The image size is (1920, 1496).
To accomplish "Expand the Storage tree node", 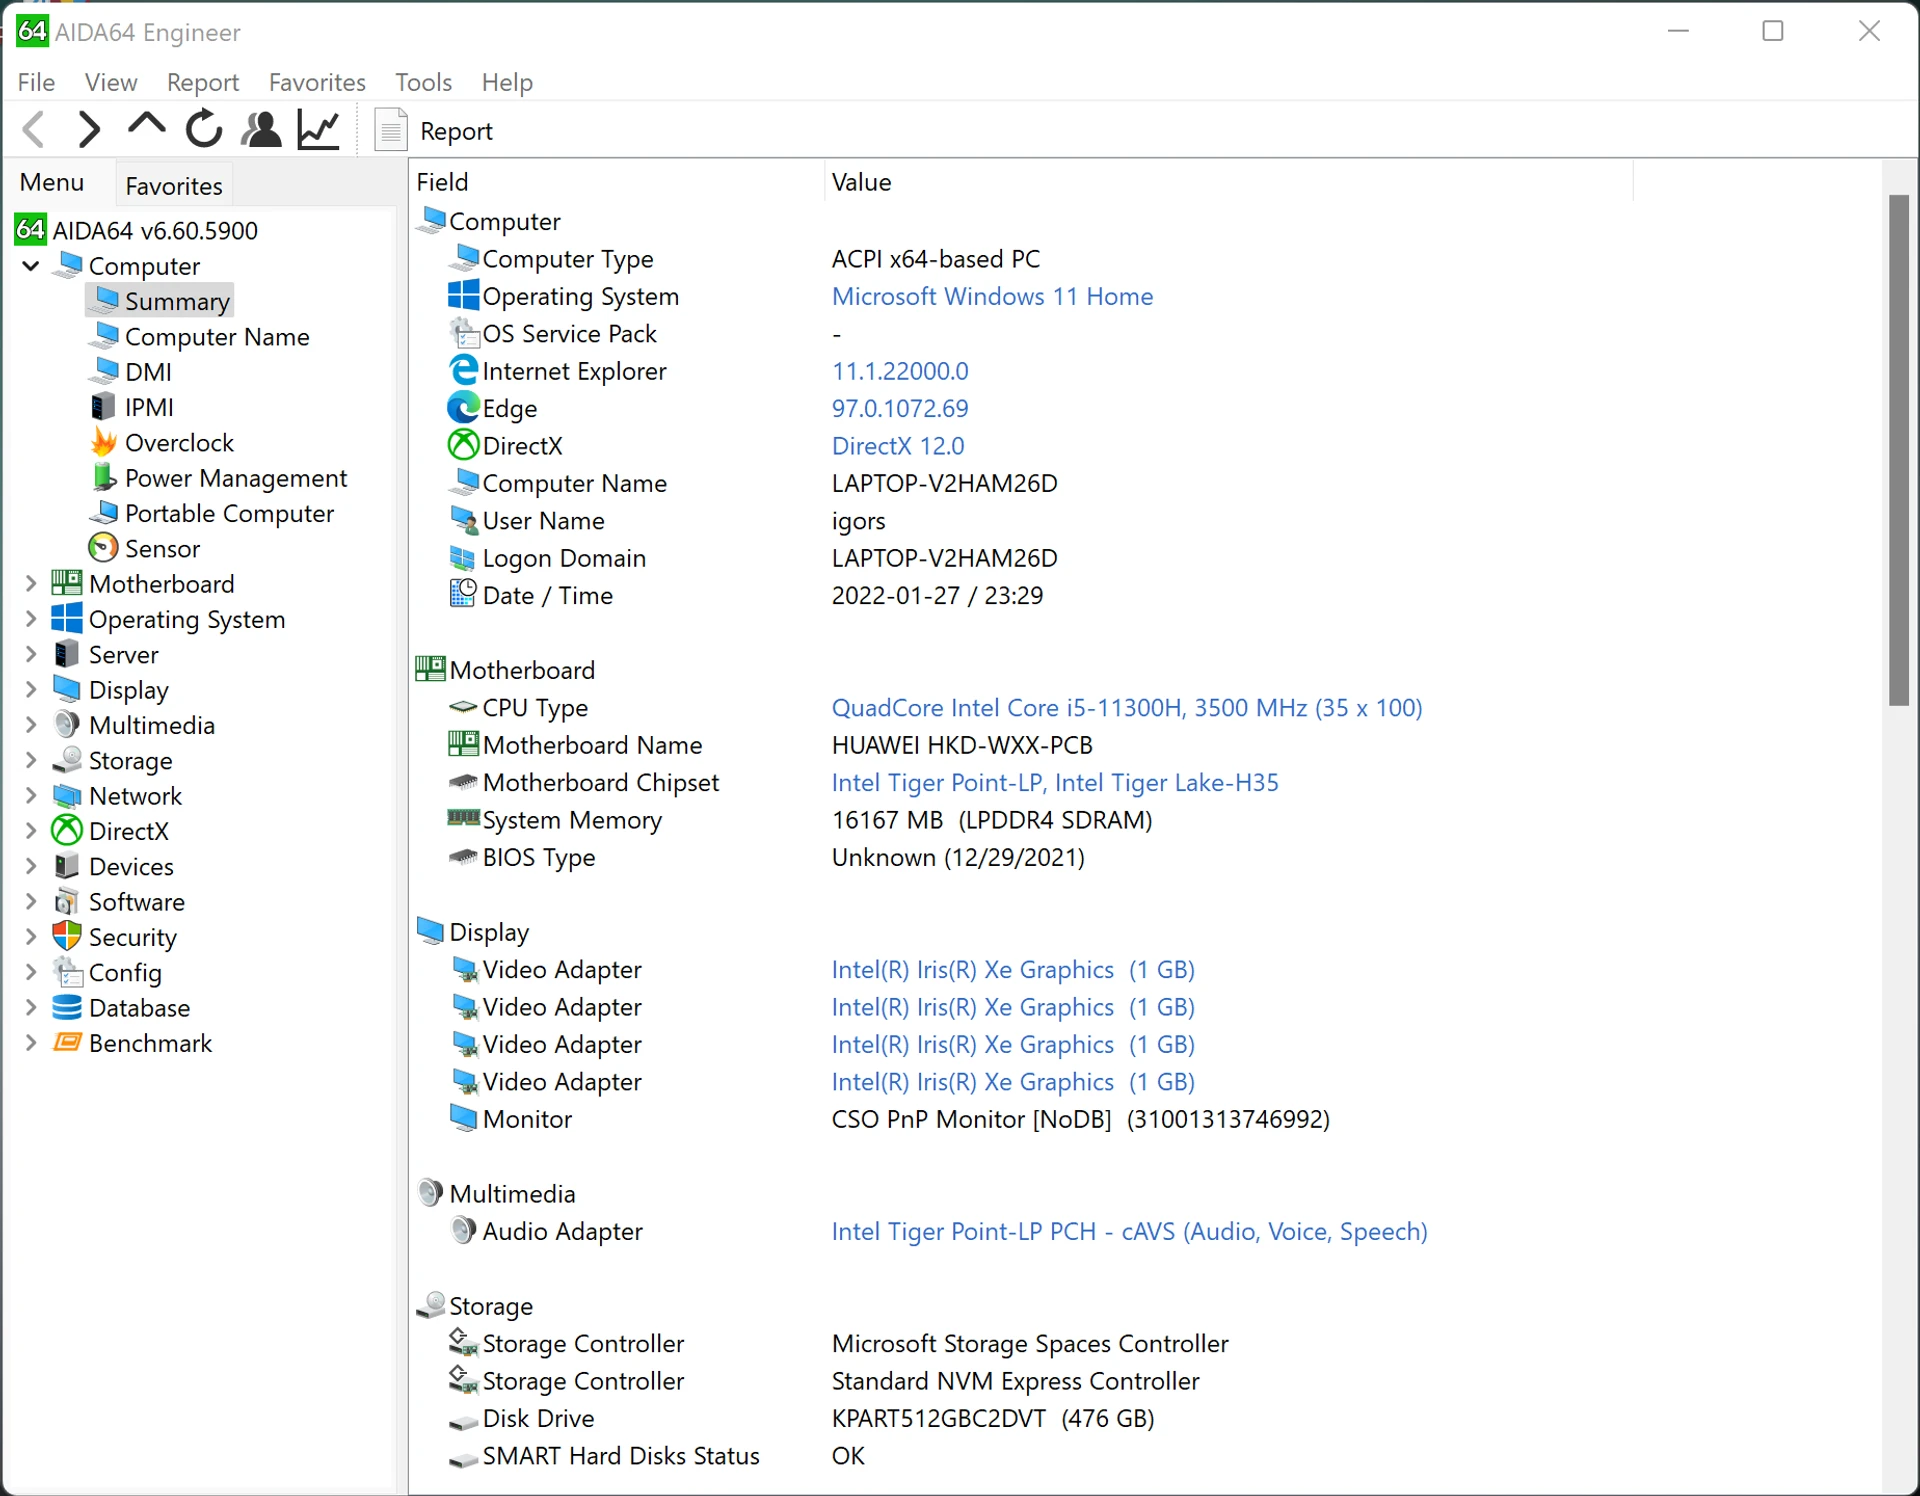I will point(31,761).
